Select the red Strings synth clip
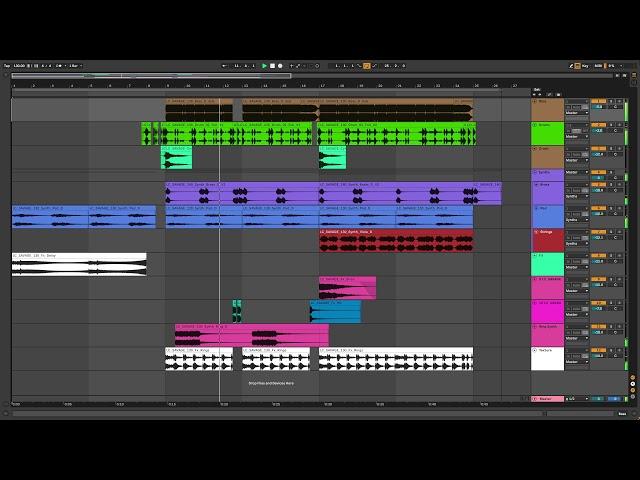This screenshot has width=640, height=480. 396,240
